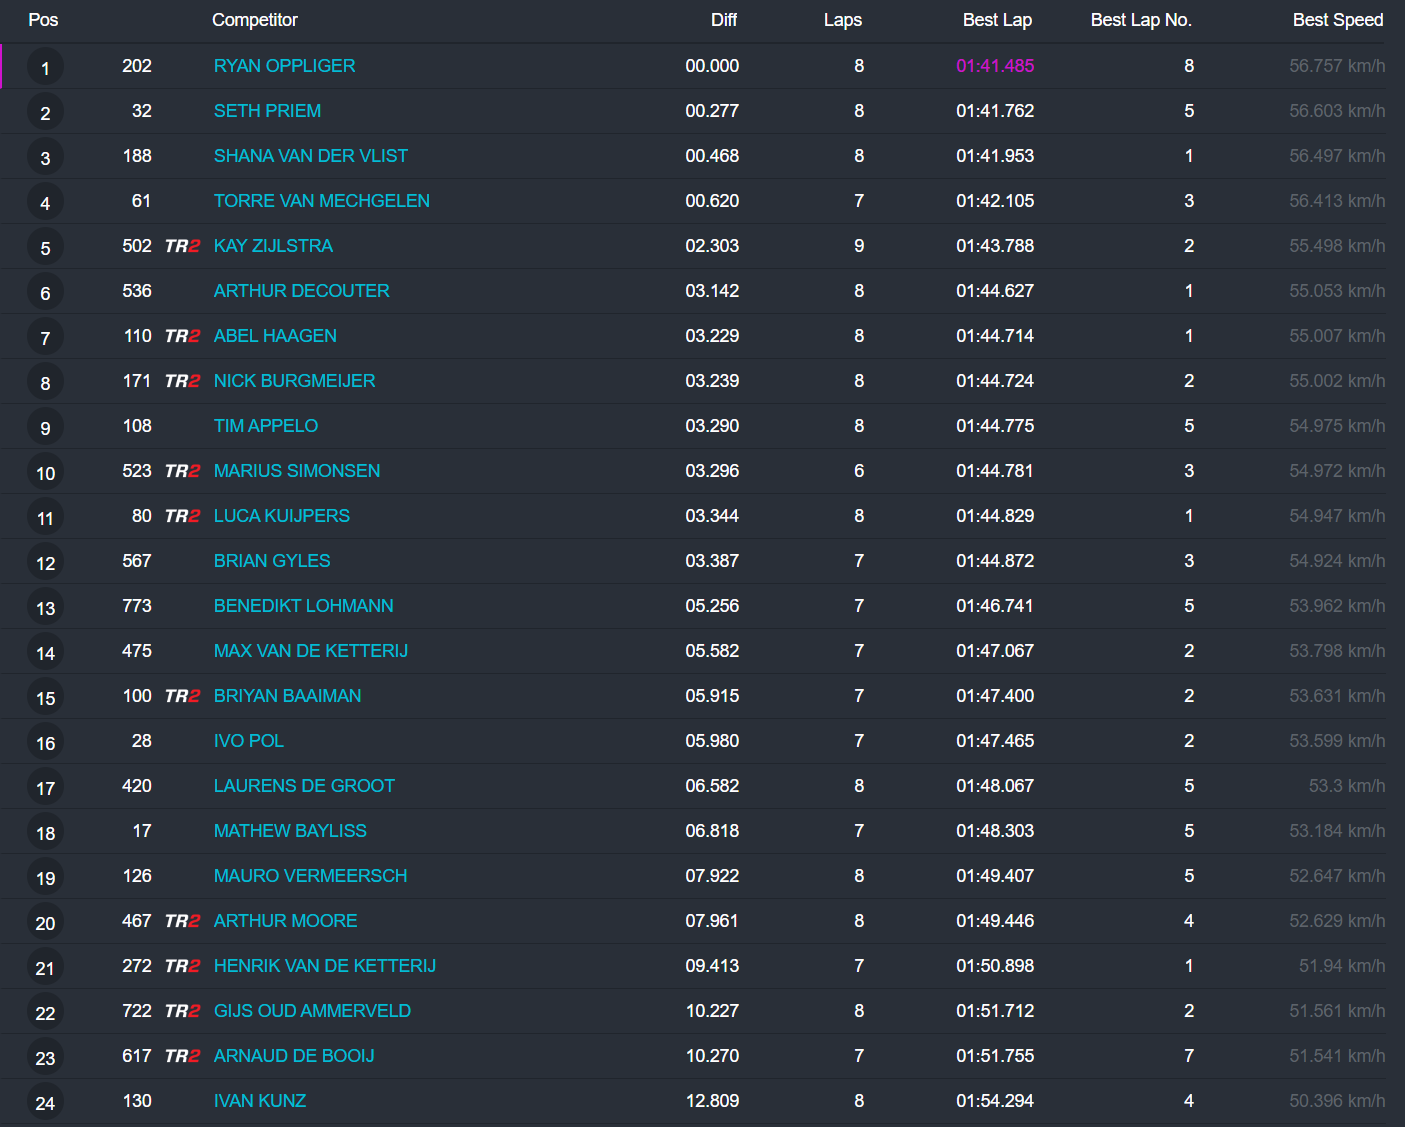
Task: Select Torre van Mechgelen's name
Action: pyautogui.click(x=321, y=201)
